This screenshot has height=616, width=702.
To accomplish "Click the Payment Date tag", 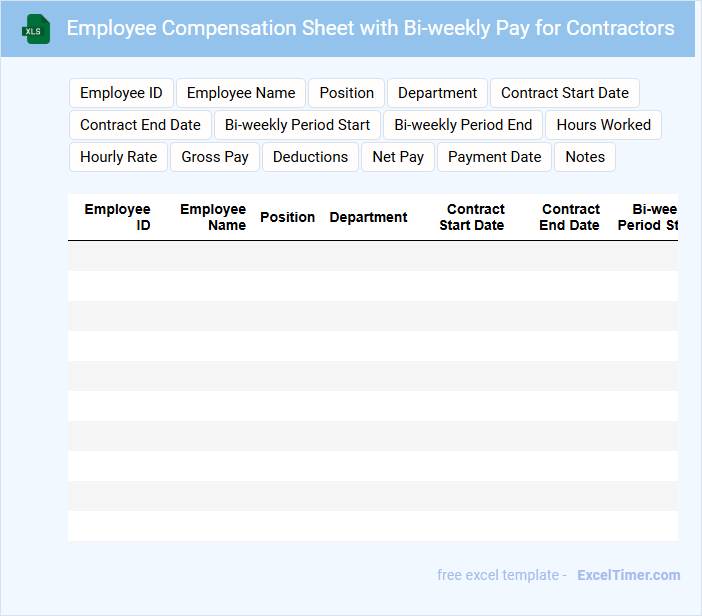I will tap(494, 157).
